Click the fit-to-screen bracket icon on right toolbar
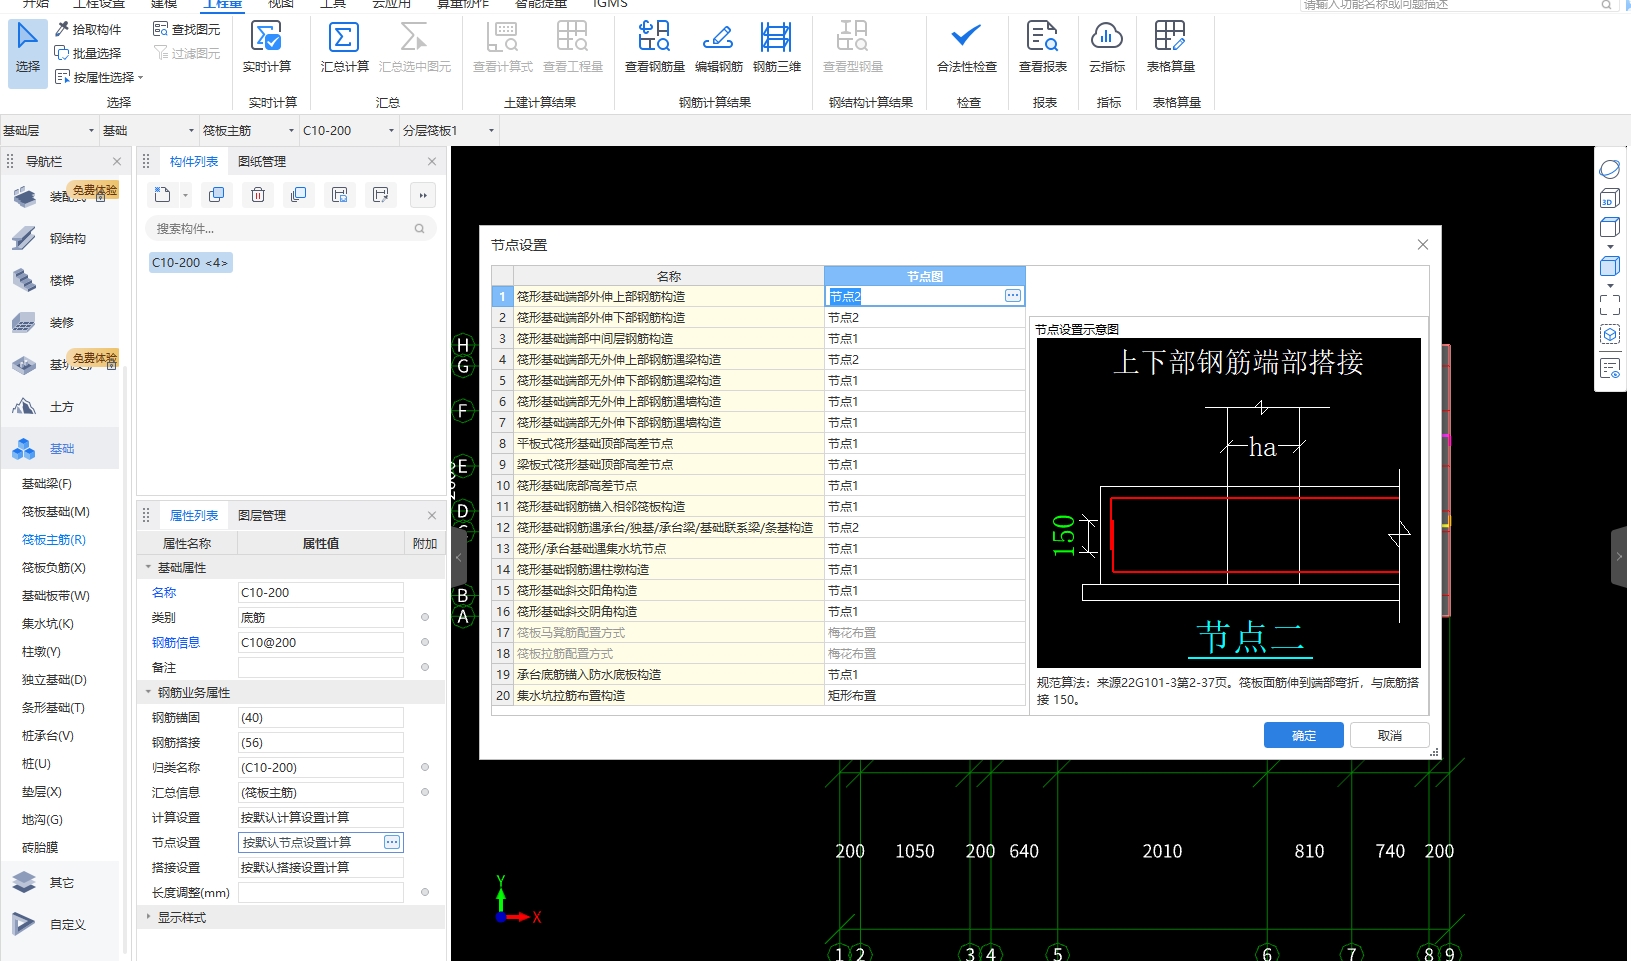1631x961 pixels. (1610, 304)
